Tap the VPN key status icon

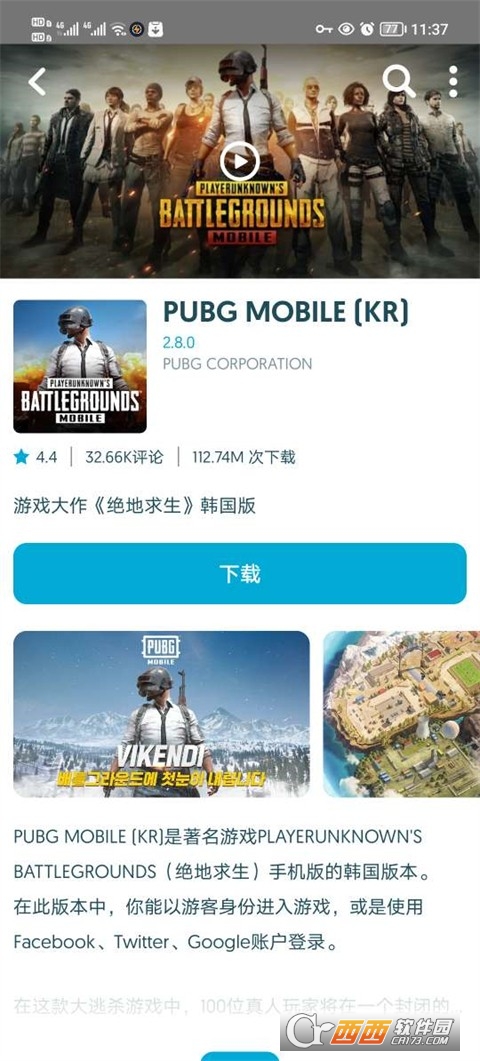click(324, 29)
